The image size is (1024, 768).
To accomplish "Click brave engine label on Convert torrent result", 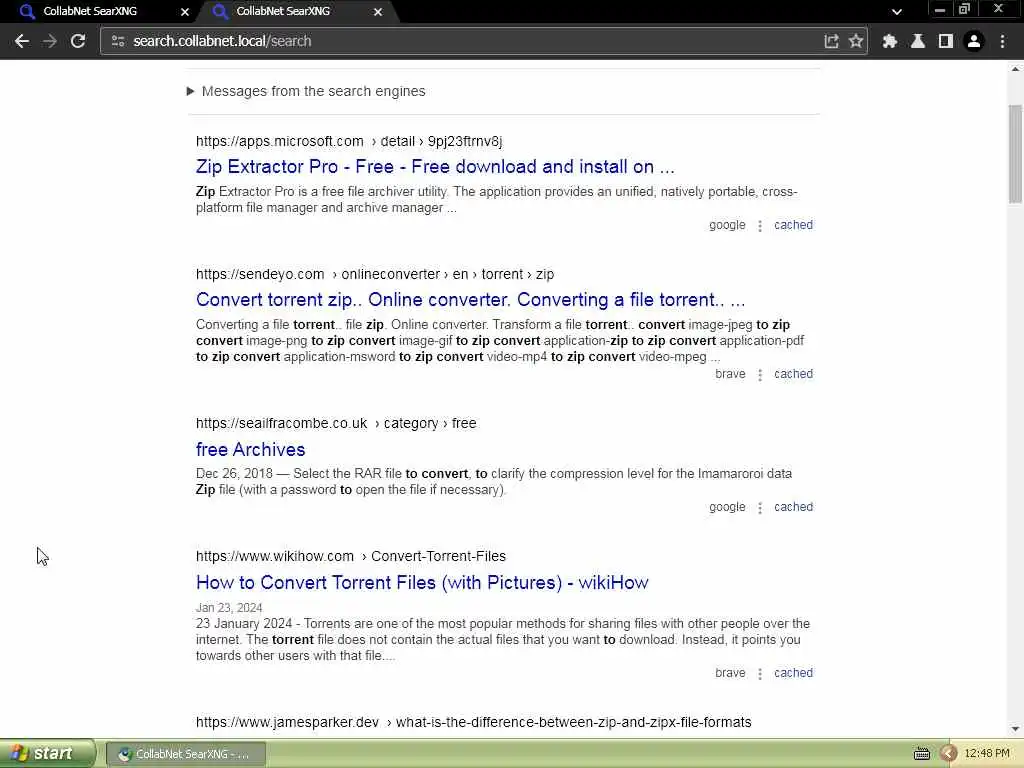I will point(730,374).
